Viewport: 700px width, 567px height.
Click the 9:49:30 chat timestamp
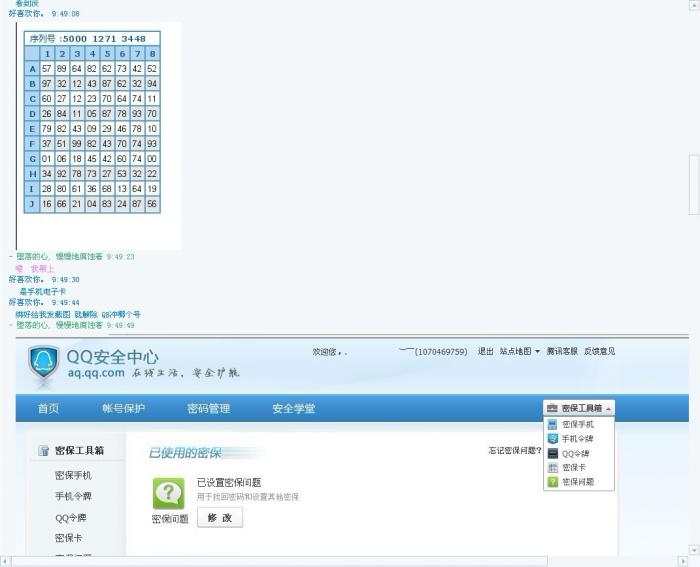65,279
